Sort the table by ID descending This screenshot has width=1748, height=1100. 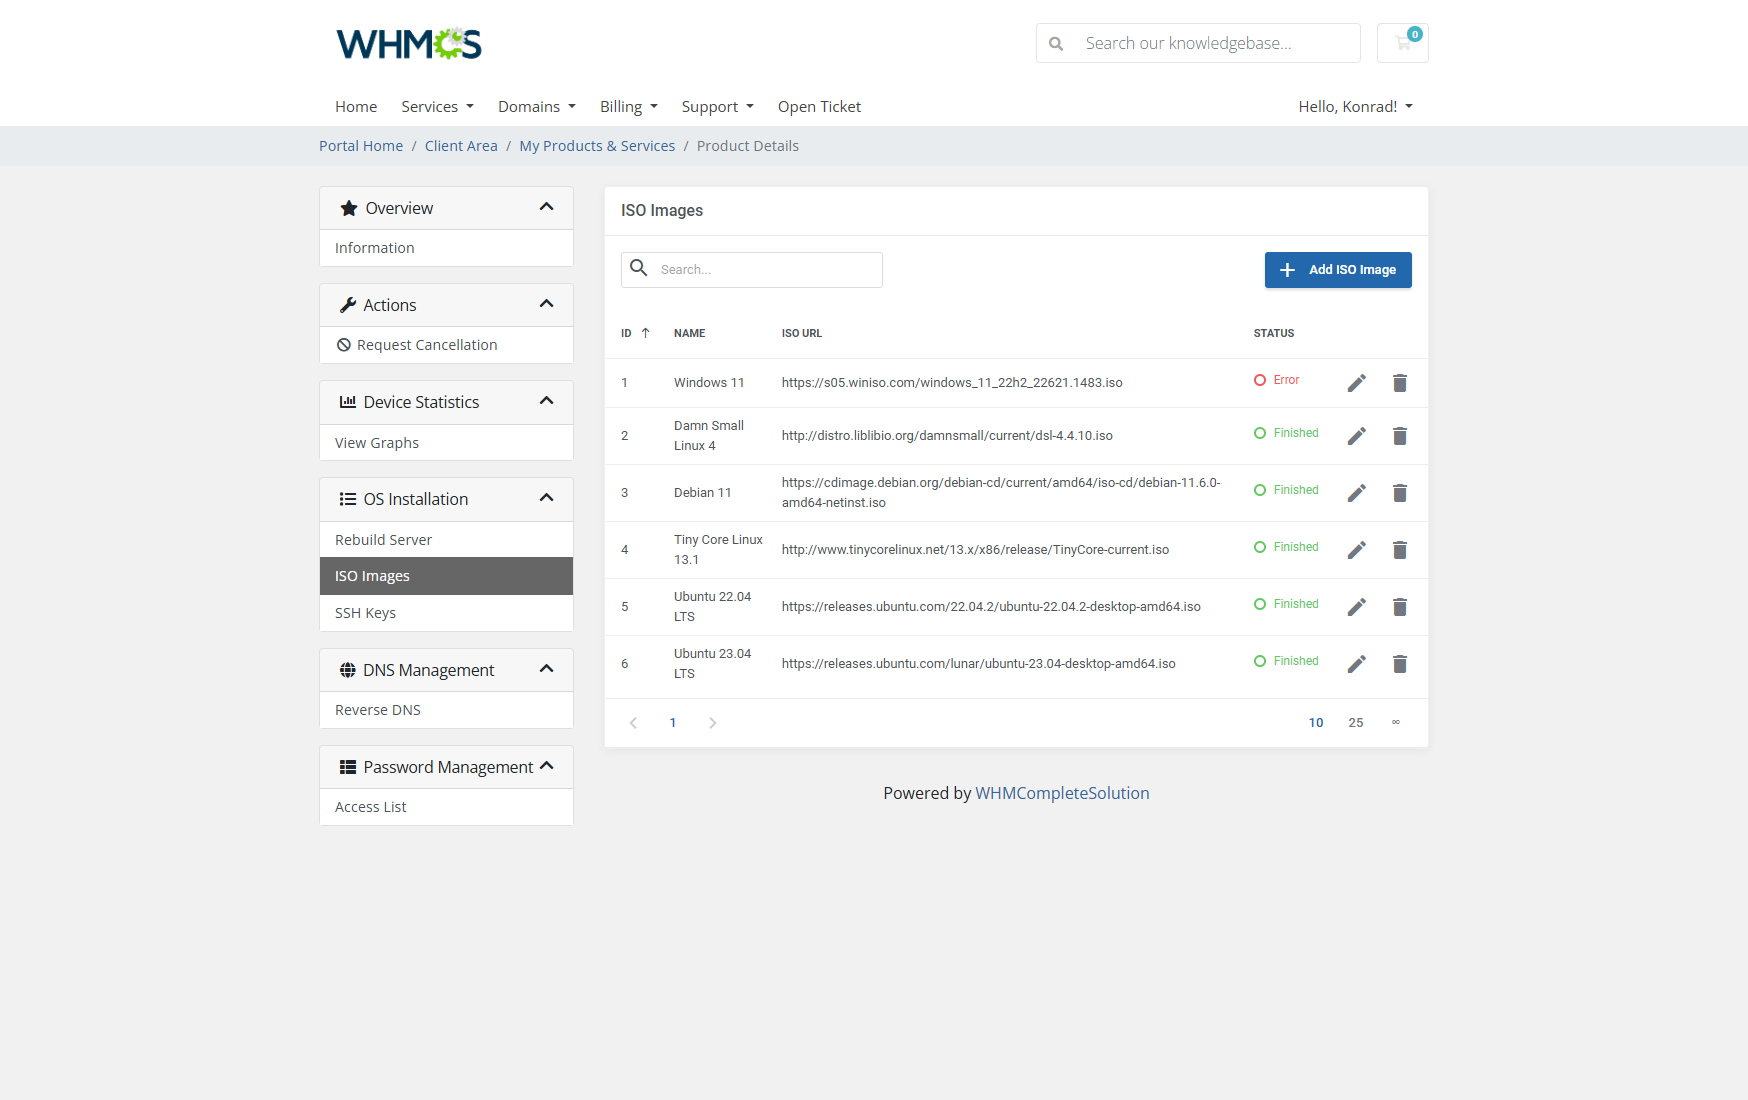(645, 332)
